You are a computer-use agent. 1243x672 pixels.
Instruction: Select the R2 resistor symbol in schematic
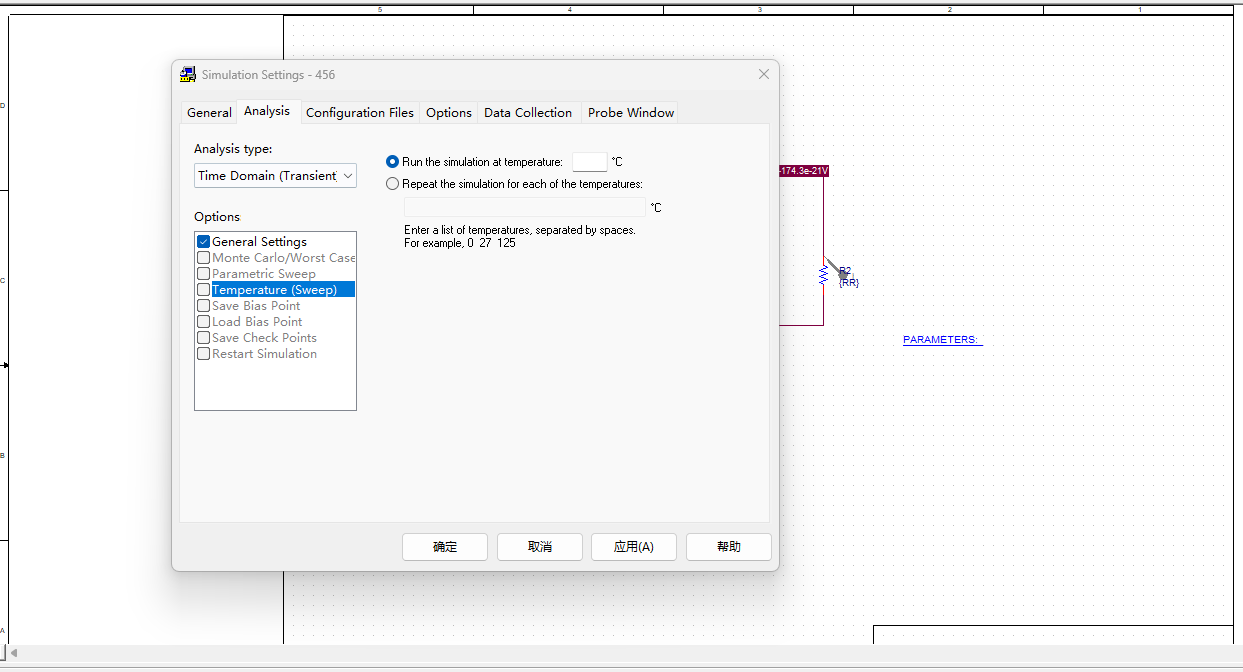pyautogui.click(x=824, y=275)
